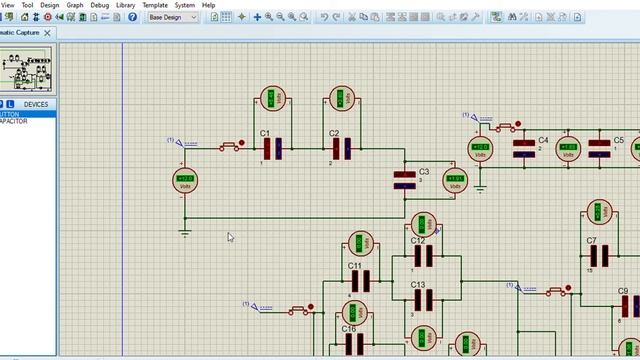Open the Design menu
Image resolution: width=640 pixels, height=360 pixels.
pos(49,5)
